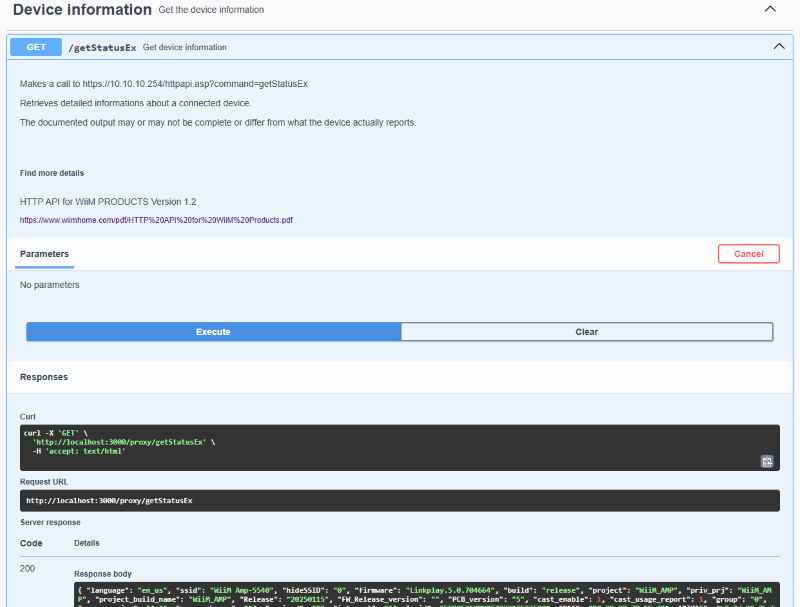The width and height of the screenshot is (800, 607).
Task: Click the 'No parameters' text
Action: click(x=49, y=285)
